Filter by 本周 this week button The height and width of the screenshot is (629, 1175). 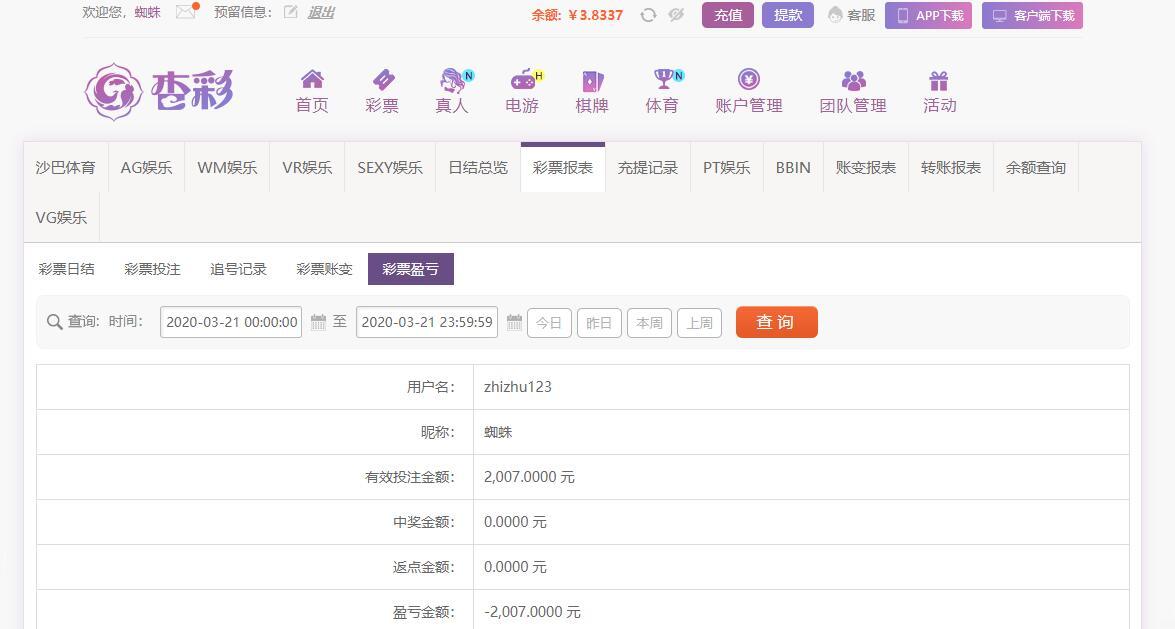[649, 322]
